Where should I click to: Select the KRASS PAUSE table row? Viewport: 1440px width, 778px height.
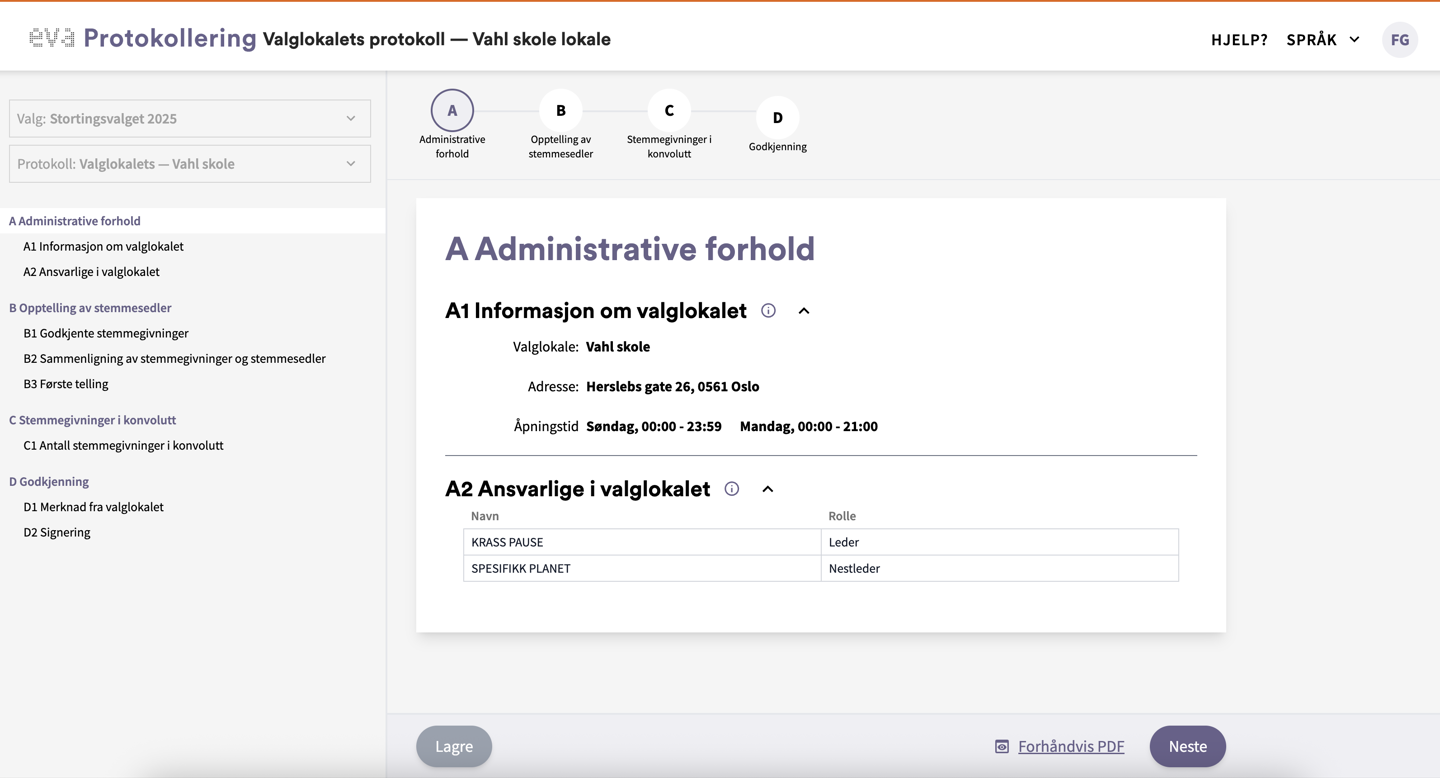[x=820, y=542]
